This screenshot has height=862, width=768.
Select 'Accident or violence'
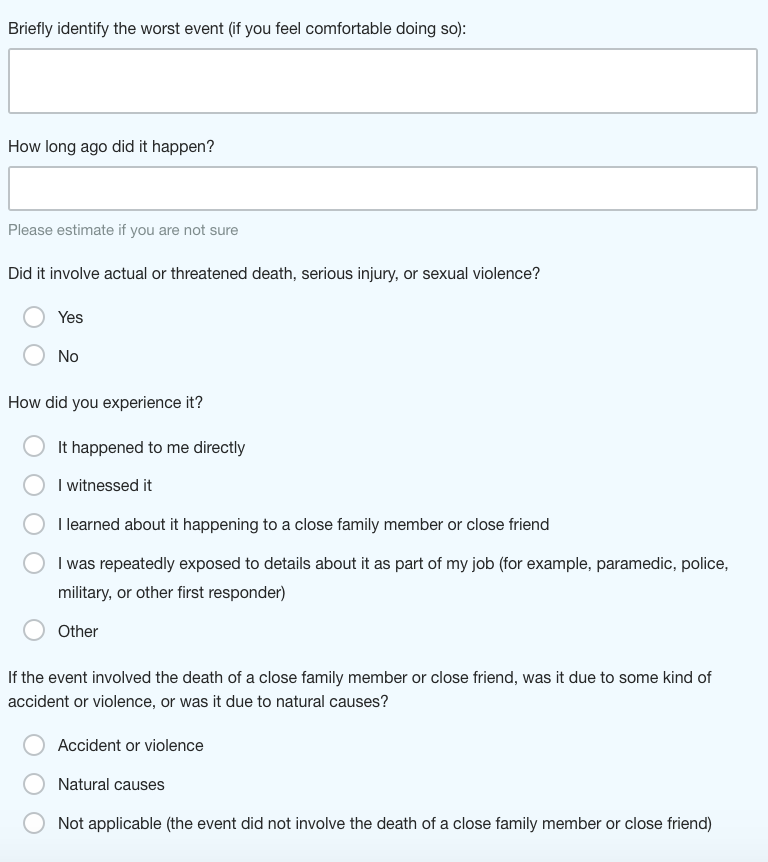pos(34,745)
